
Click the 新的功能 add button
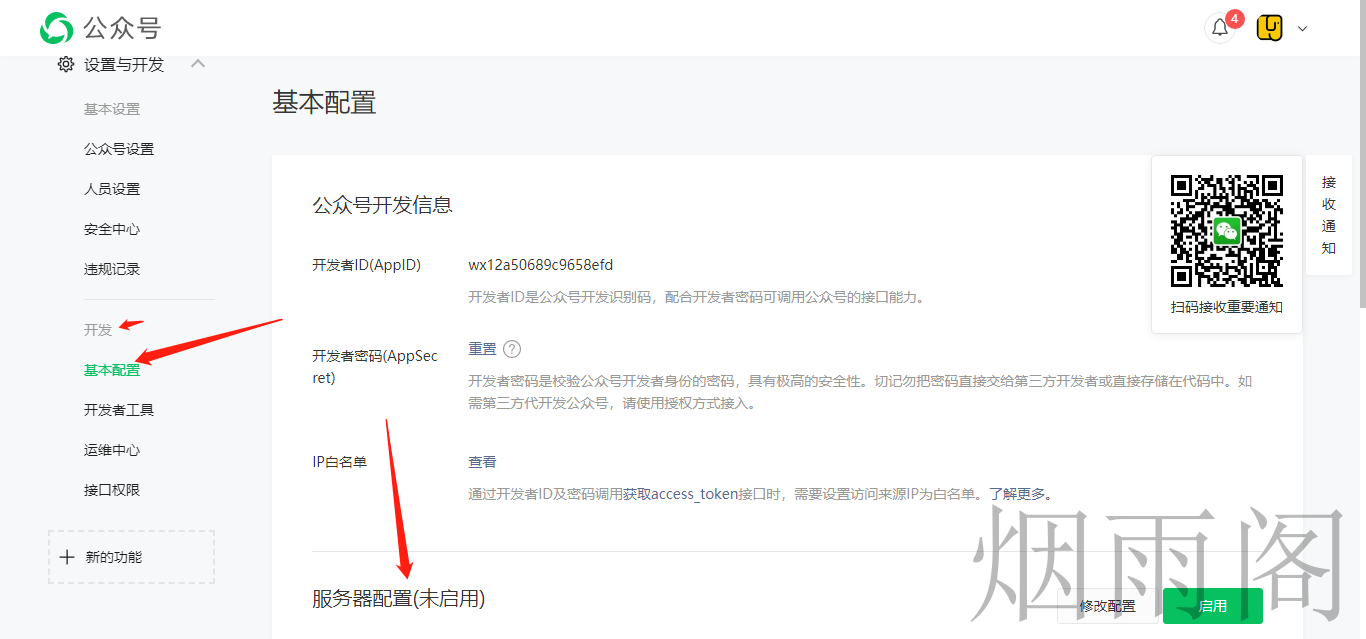[131, 557]
